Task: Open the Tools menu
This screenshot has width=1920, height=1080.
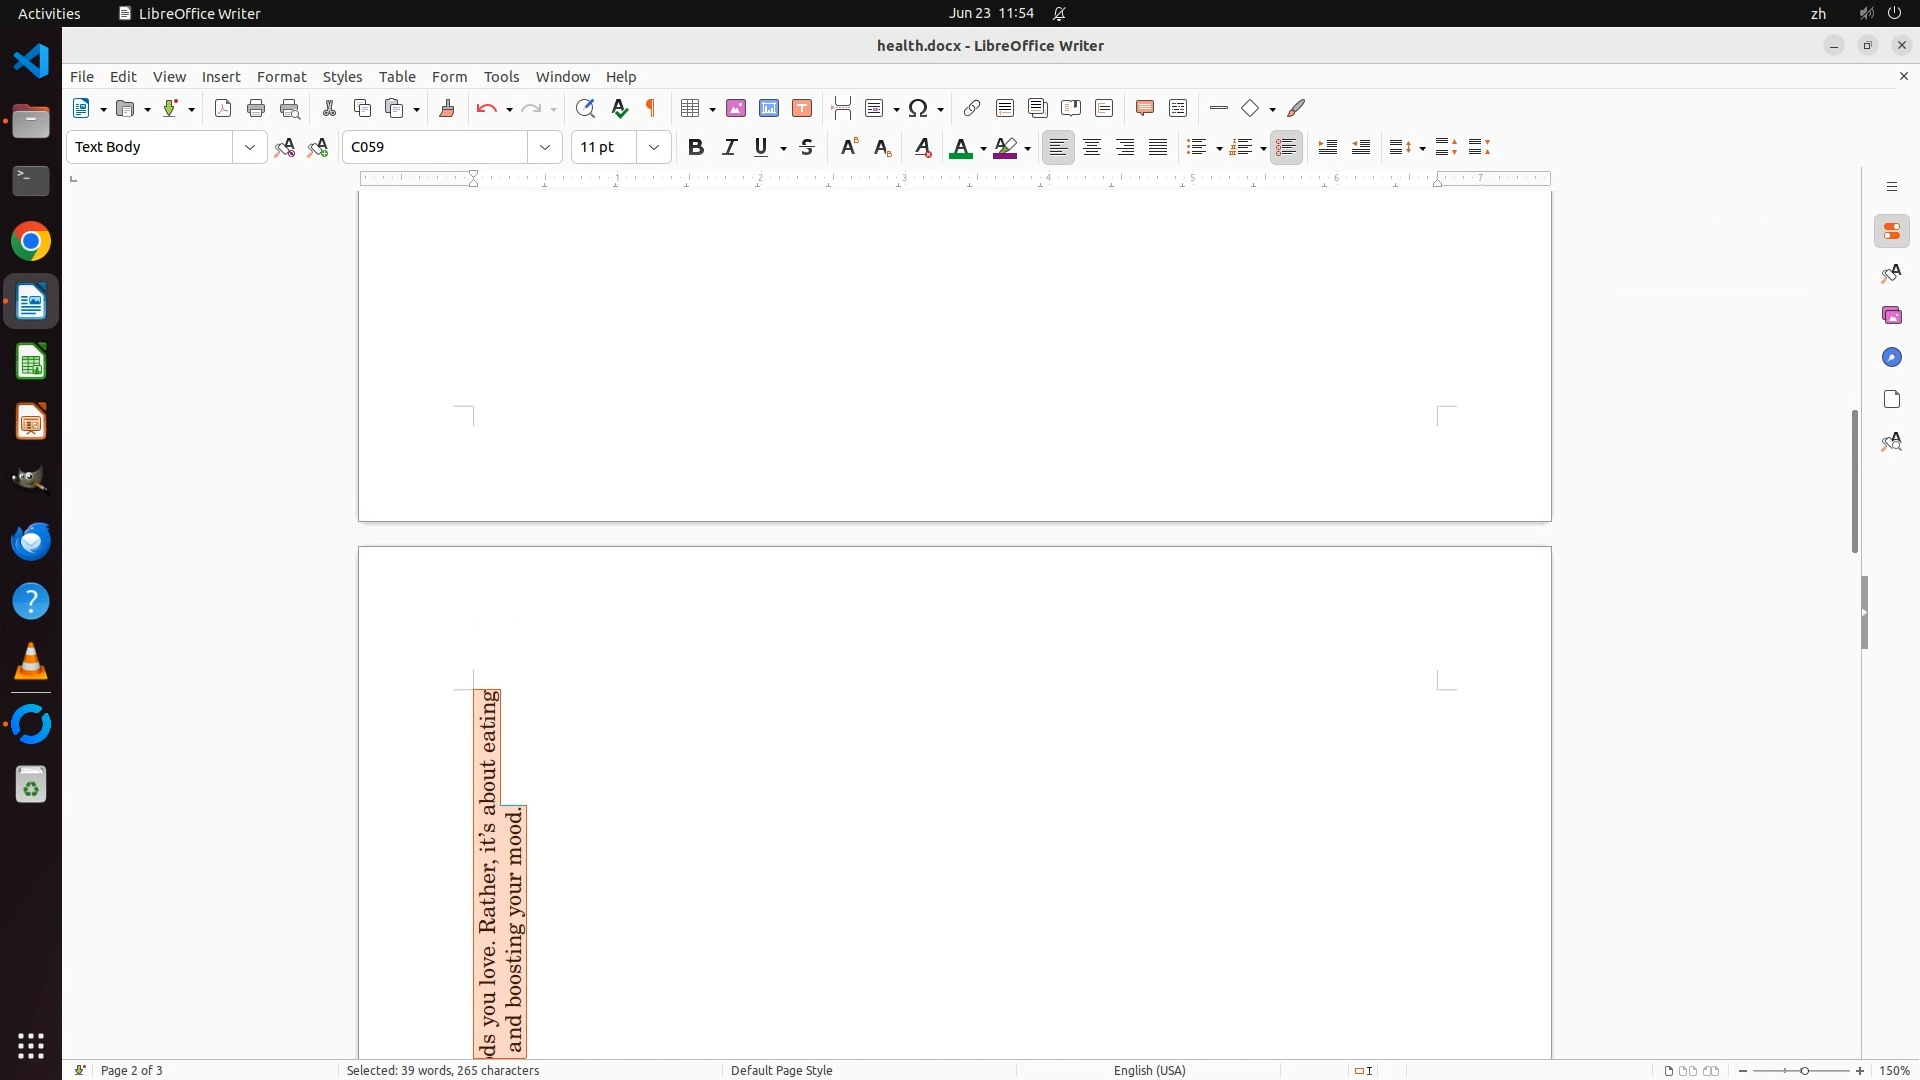Action: coord(501,76)
